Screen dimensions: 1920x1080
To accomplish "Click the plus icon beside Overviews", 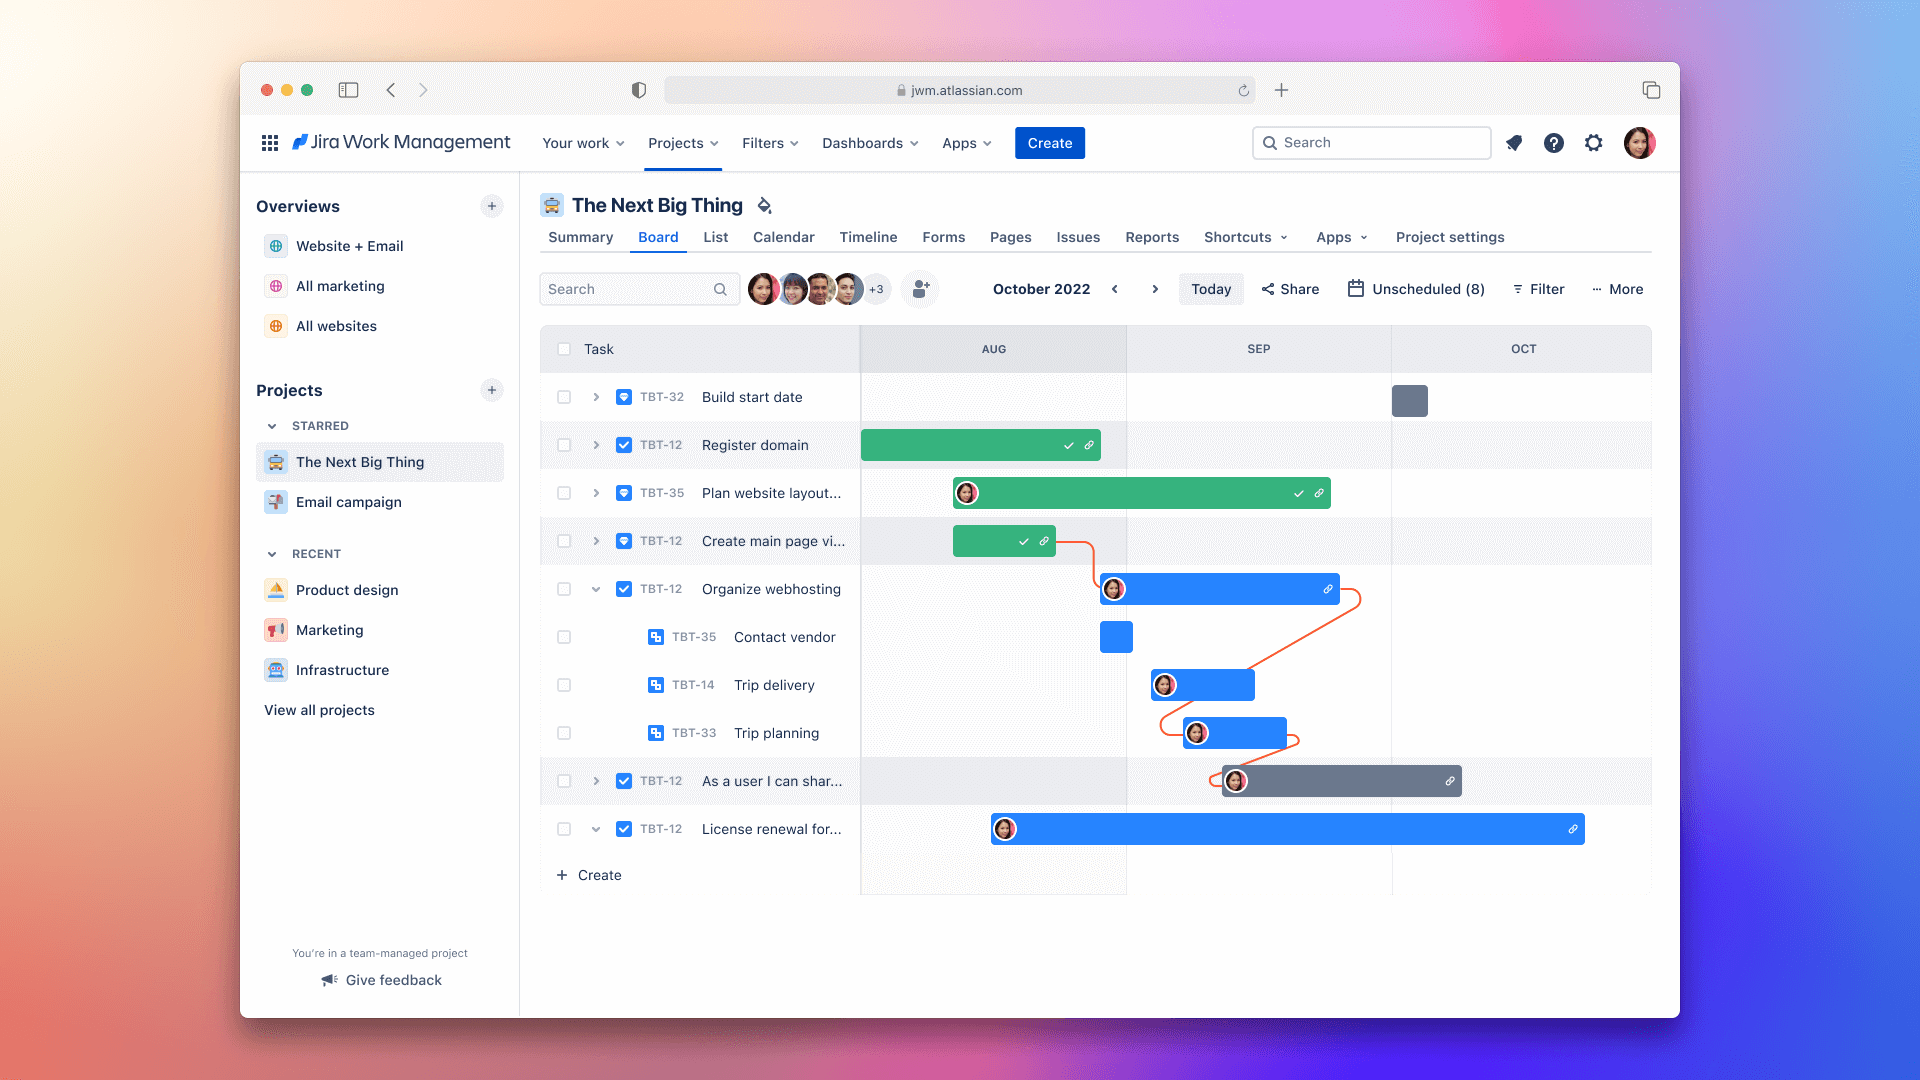I will coord(491,206).
